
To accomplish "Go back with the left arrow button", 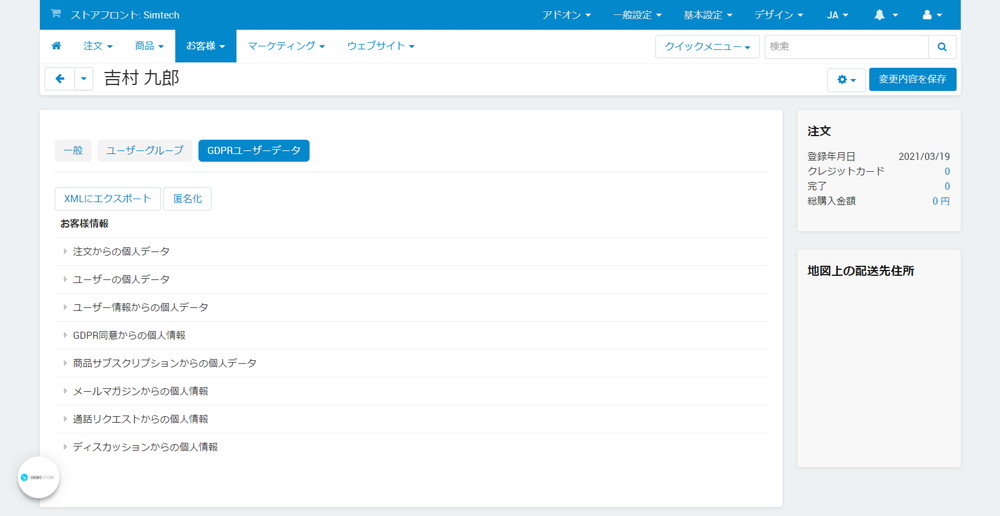I will coord(60,79).
